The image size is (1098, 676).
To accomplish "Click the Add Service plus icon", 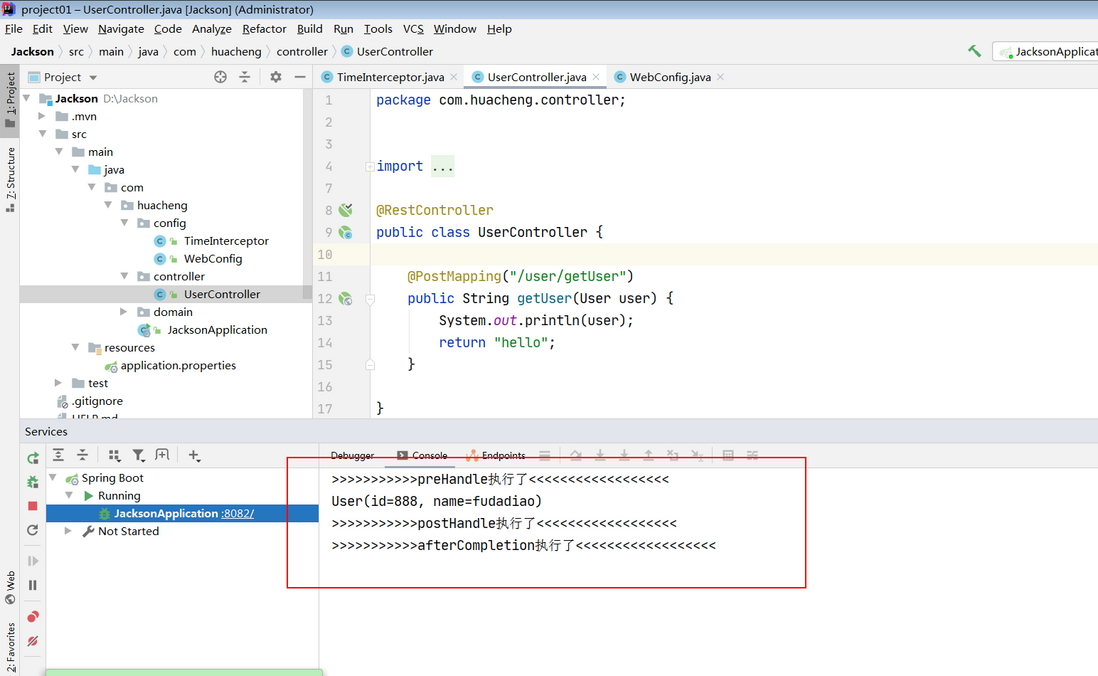I will point(194,455).
